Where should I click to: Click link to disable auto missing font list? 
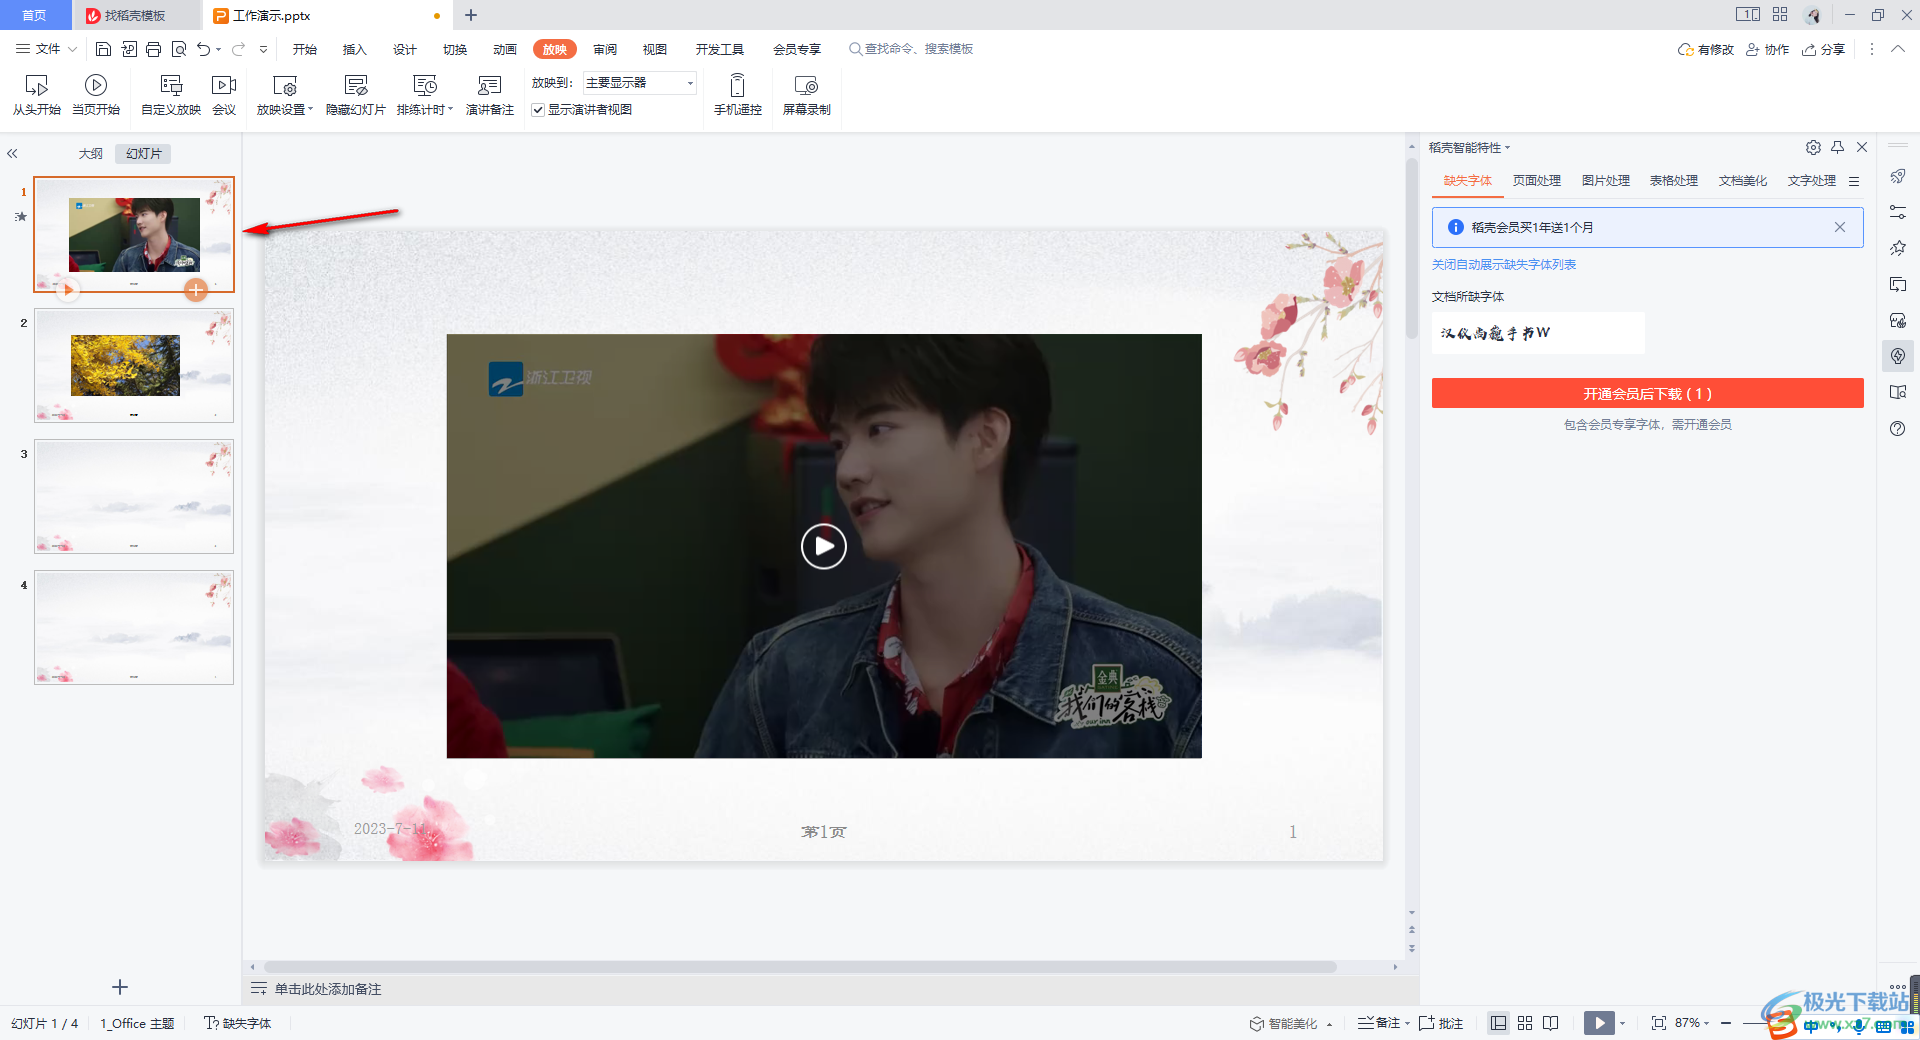coord(1504,265)
